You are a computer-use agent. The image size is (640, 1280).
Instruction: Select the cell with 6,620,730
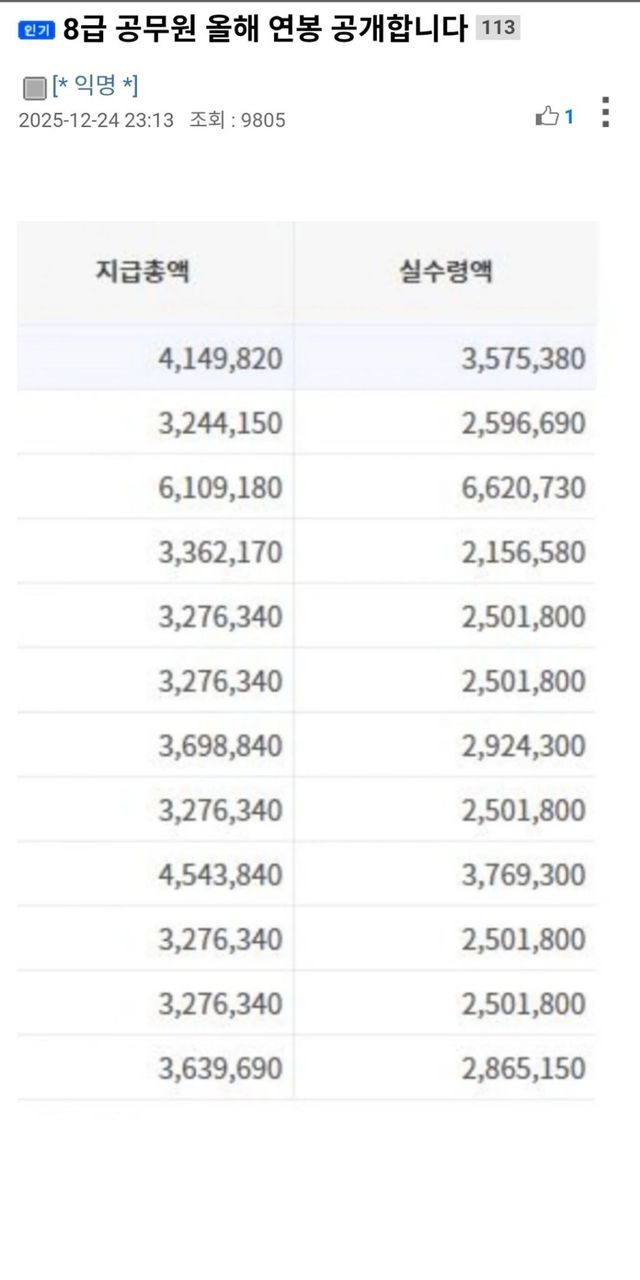[523, 488]
